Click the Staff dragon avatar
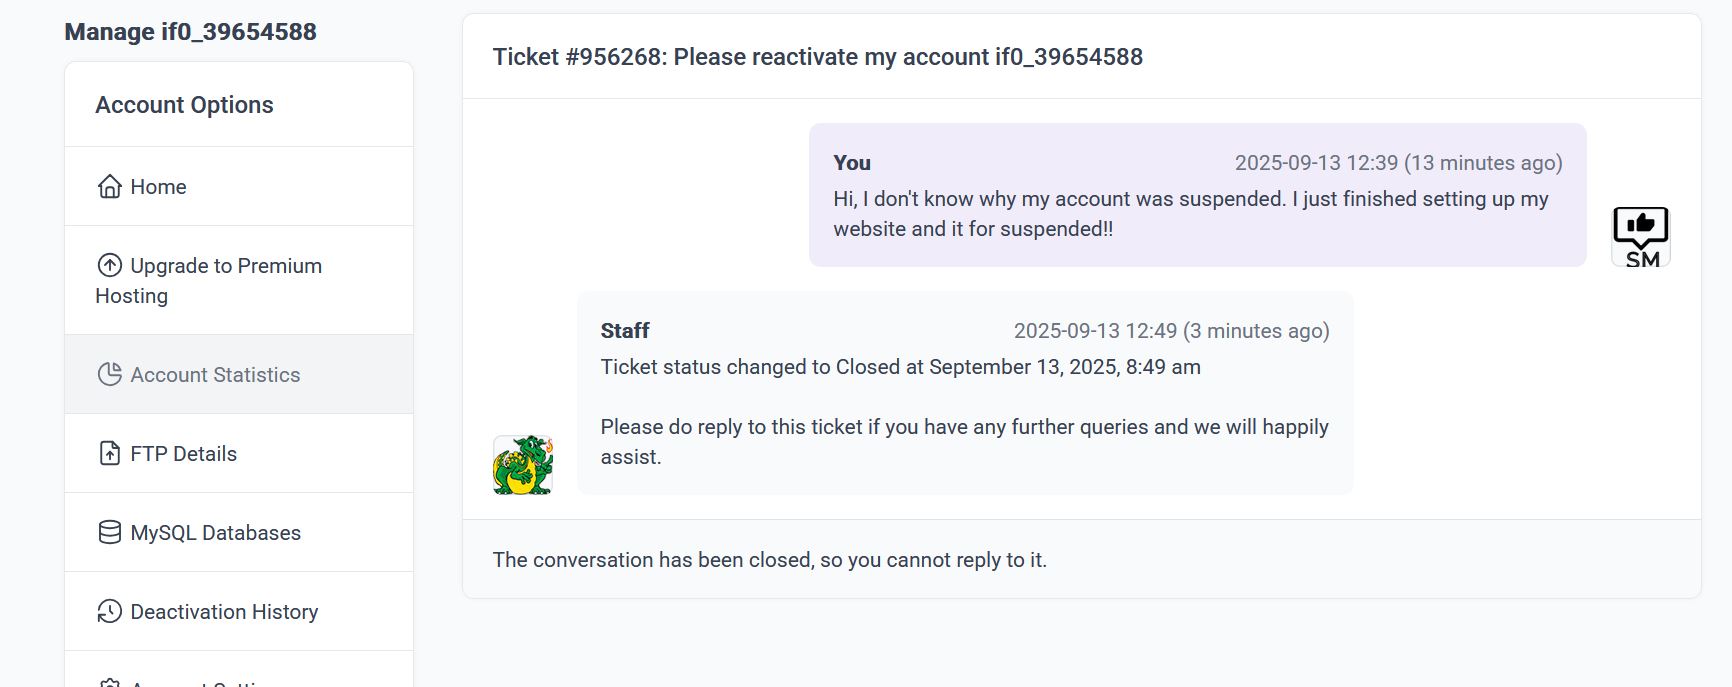Image resolution: width=1732 pixels, height=687 pixels. click(x=522, y=465)
